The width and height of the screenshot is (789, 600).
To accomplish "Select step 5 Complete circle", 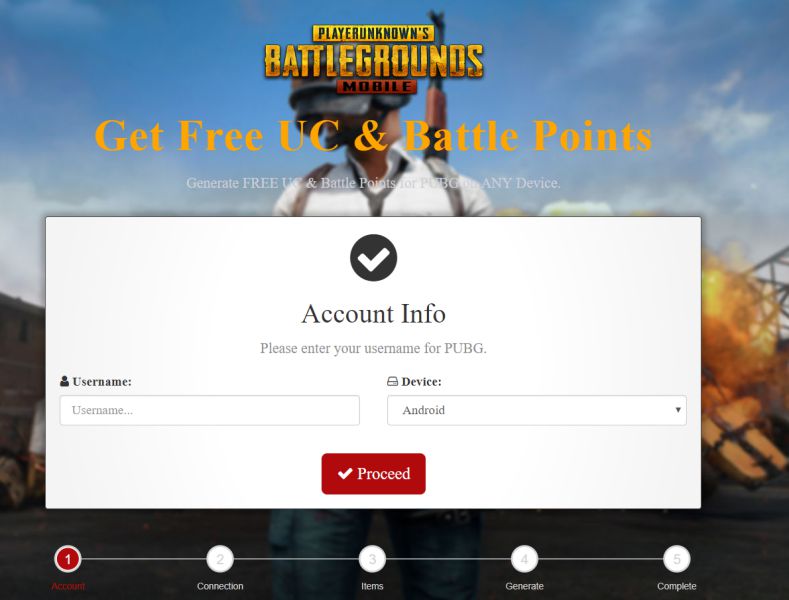I will 677,559.
